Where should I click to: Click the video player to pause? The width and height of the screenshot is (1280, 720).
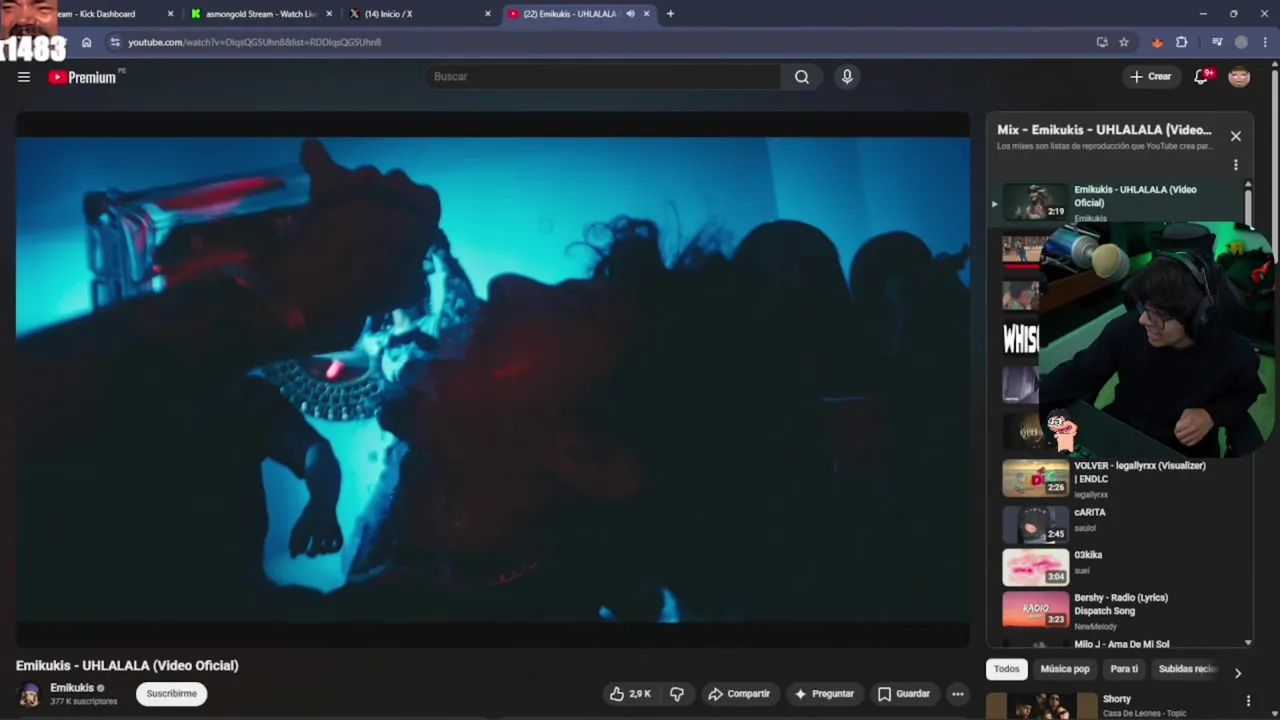pos(492,380)
